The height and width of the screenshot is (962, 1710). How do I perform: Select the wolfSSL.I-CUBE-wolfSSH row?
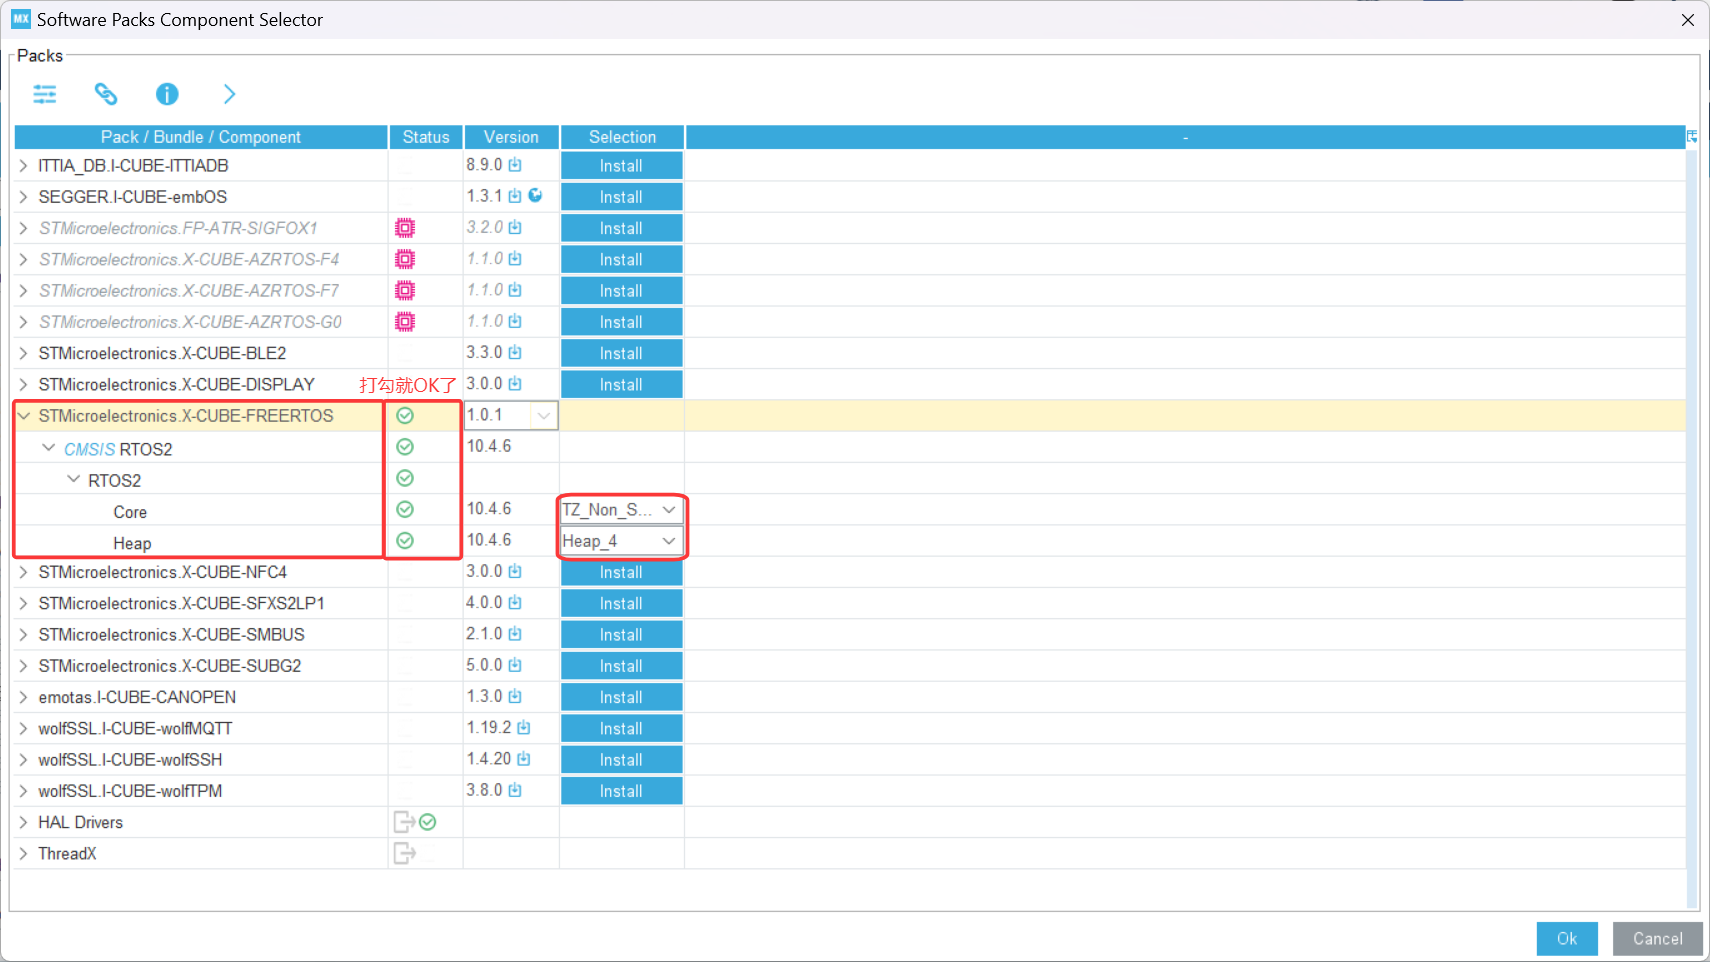point(850,760)
